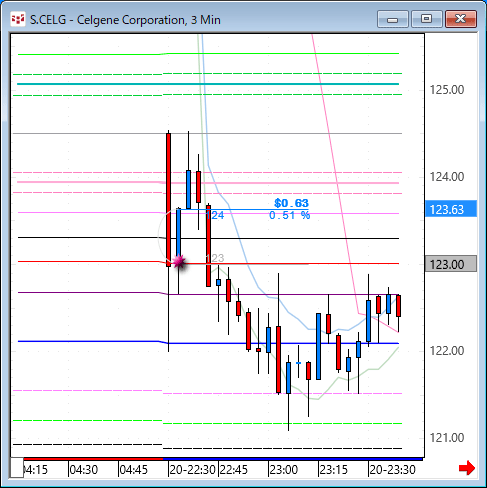Click the gray '123' label on the chart
Screen dimensions: 487x488
coord(215,258)
